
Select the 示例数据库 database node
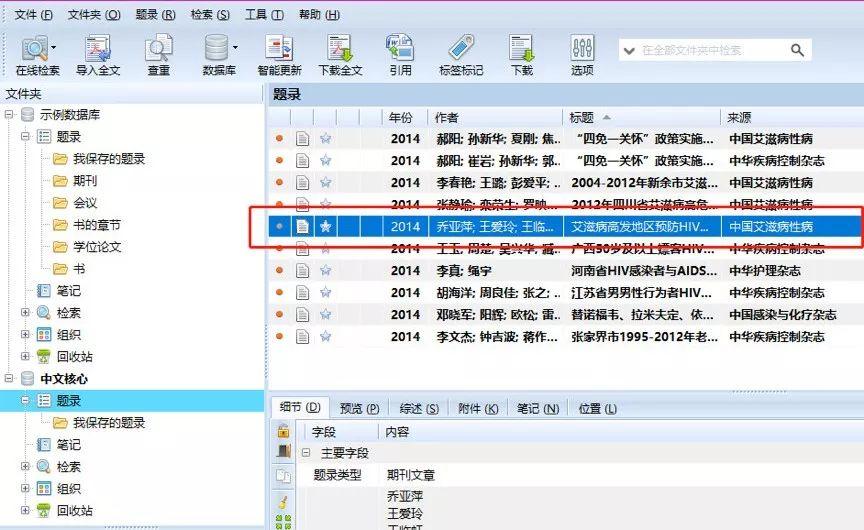(69, 115)
